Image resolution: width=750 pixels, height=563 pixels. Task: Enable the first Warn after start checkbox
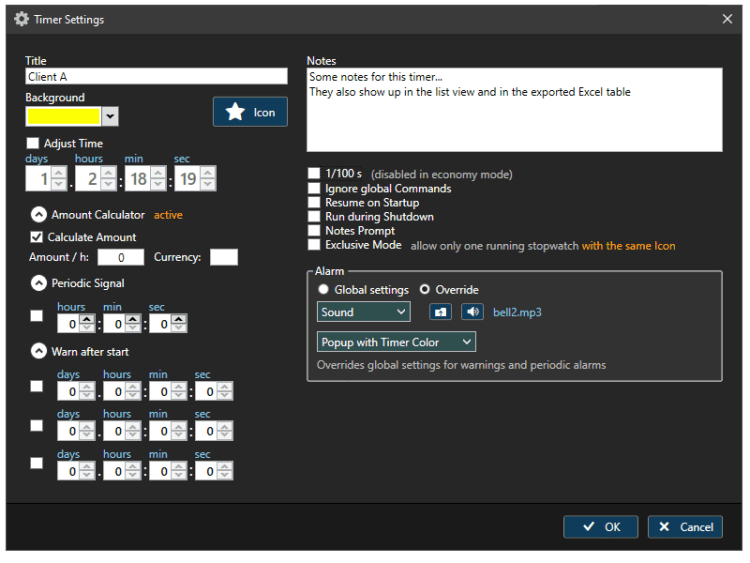36,386
